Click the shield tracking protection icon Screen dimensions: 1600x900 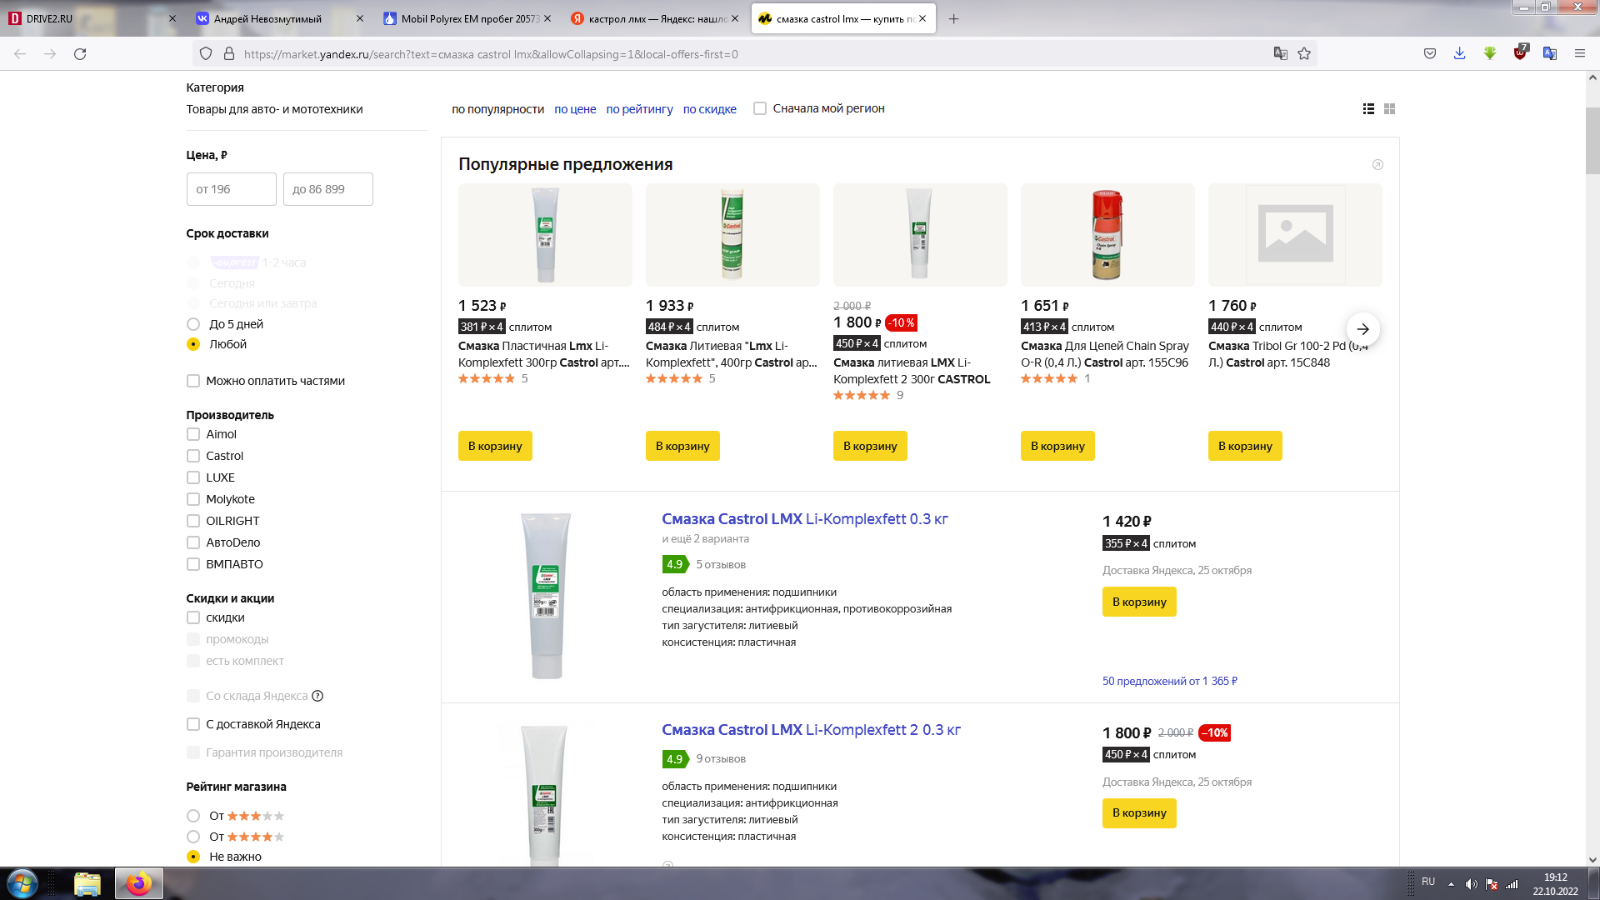[206, 54]
